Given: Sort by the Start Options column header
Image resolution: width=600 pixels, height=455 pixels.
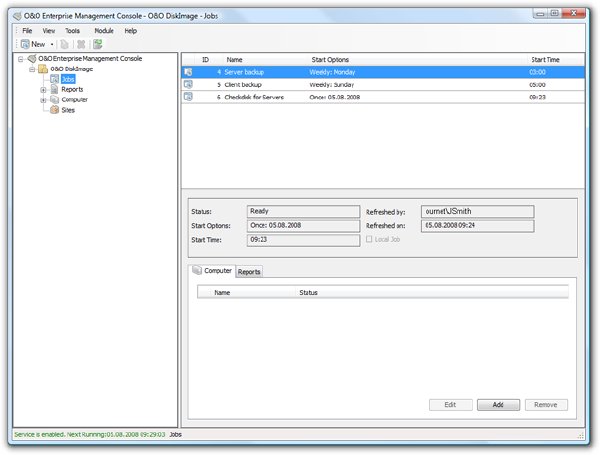Looking at the screenshot, I should pos(330,60).
